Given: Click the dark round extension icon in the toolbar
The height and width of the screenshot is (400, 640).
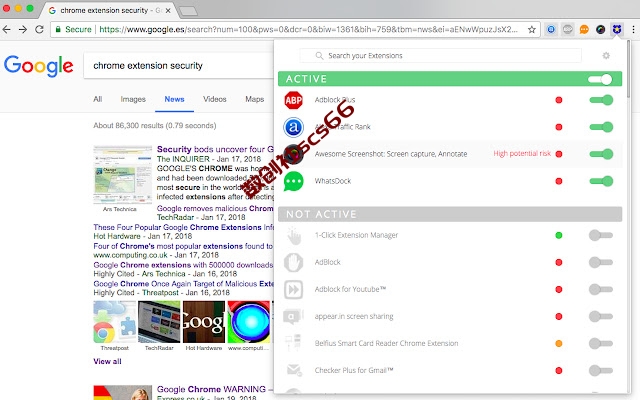Looking at the screenshot, I should click(600, 29).
